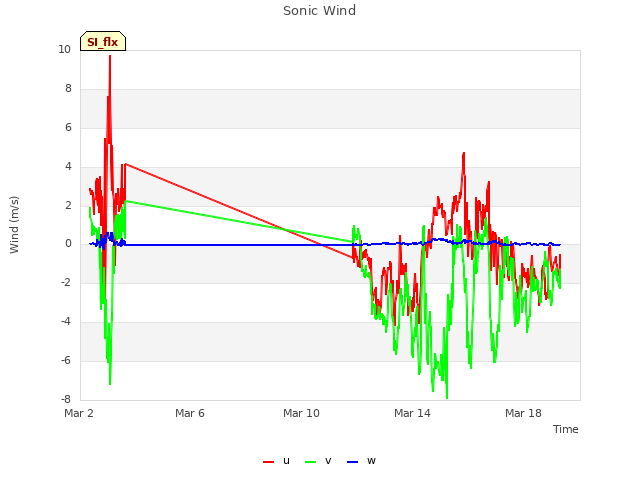Screen dimensions: 640x480
Task: Click the Mar 18 x-axis label
Action: point(523,413)
